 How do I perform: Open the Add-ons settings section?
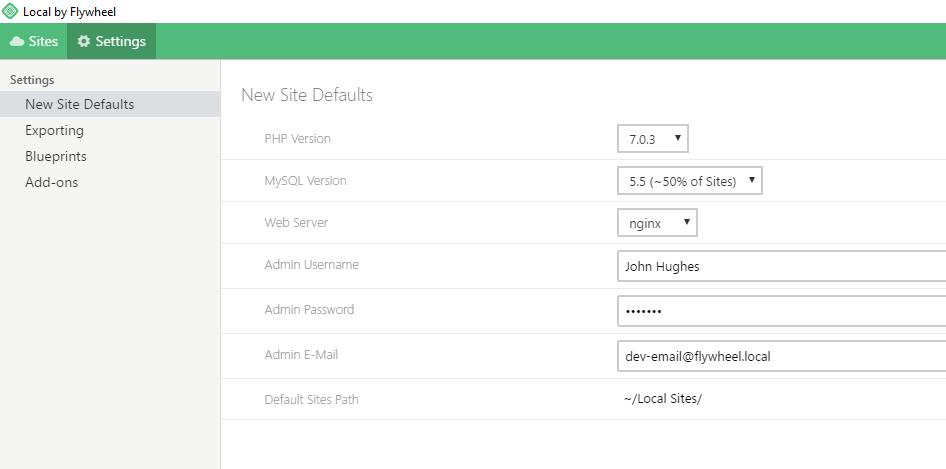coord(52,182)
